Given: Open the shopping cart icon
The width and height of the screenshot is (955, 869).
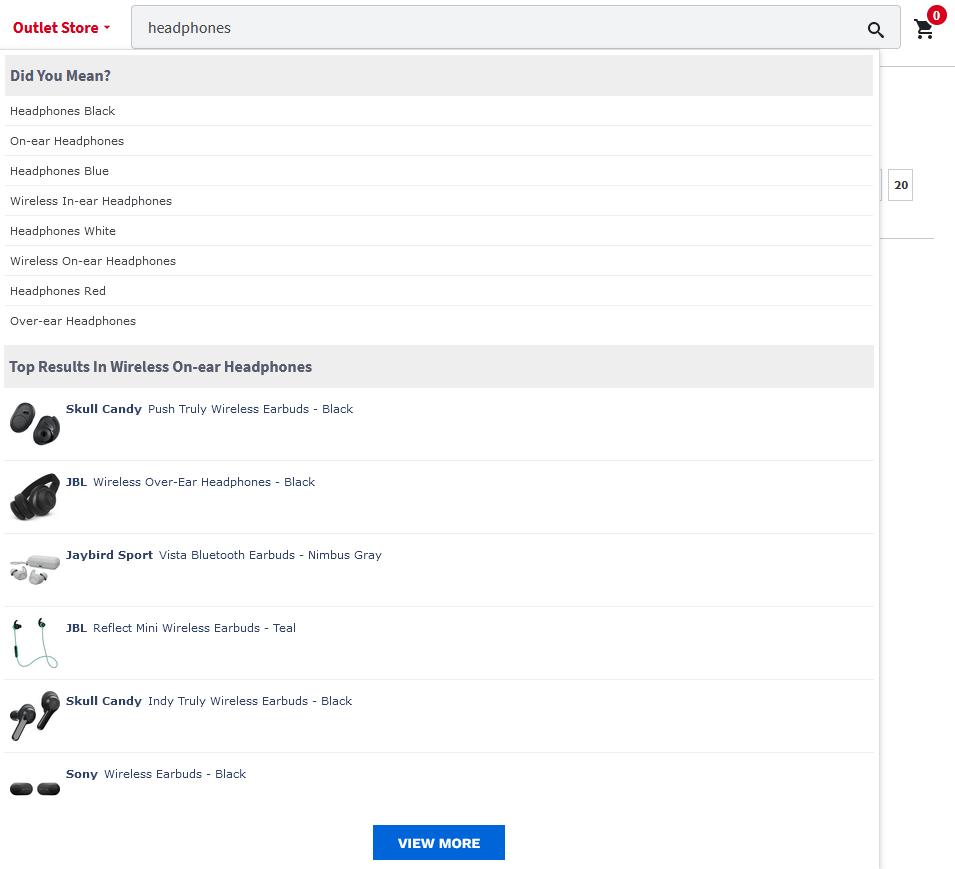Looking at the screenshot, I should tap(924, 29).
